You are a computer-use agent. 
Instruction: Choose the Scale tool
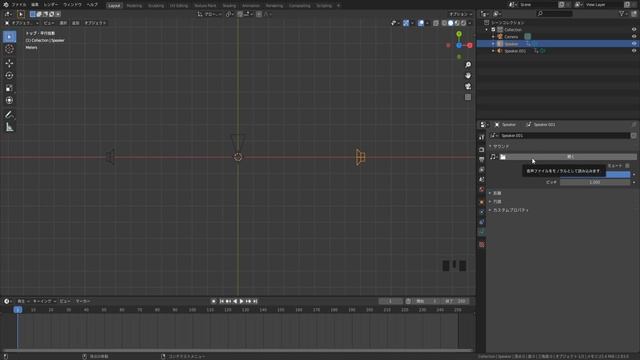[x=9, y=88]
